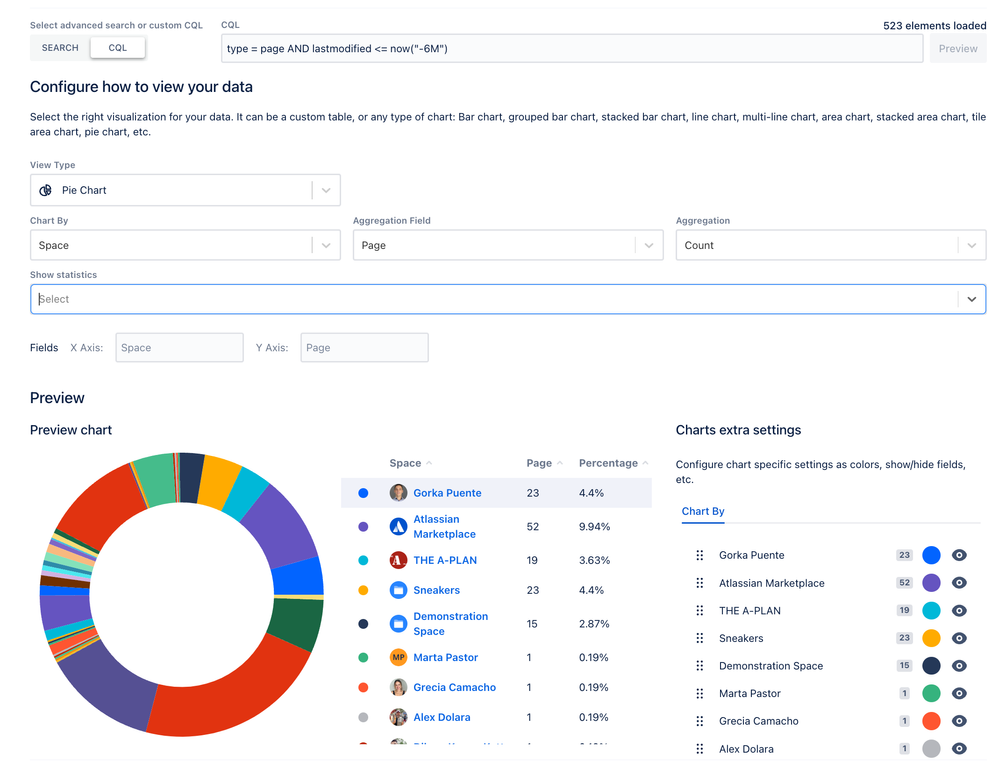This screenshot has height=767, width=999.
Task: Click orange legend dot for Sneakers
Action: 363,591
